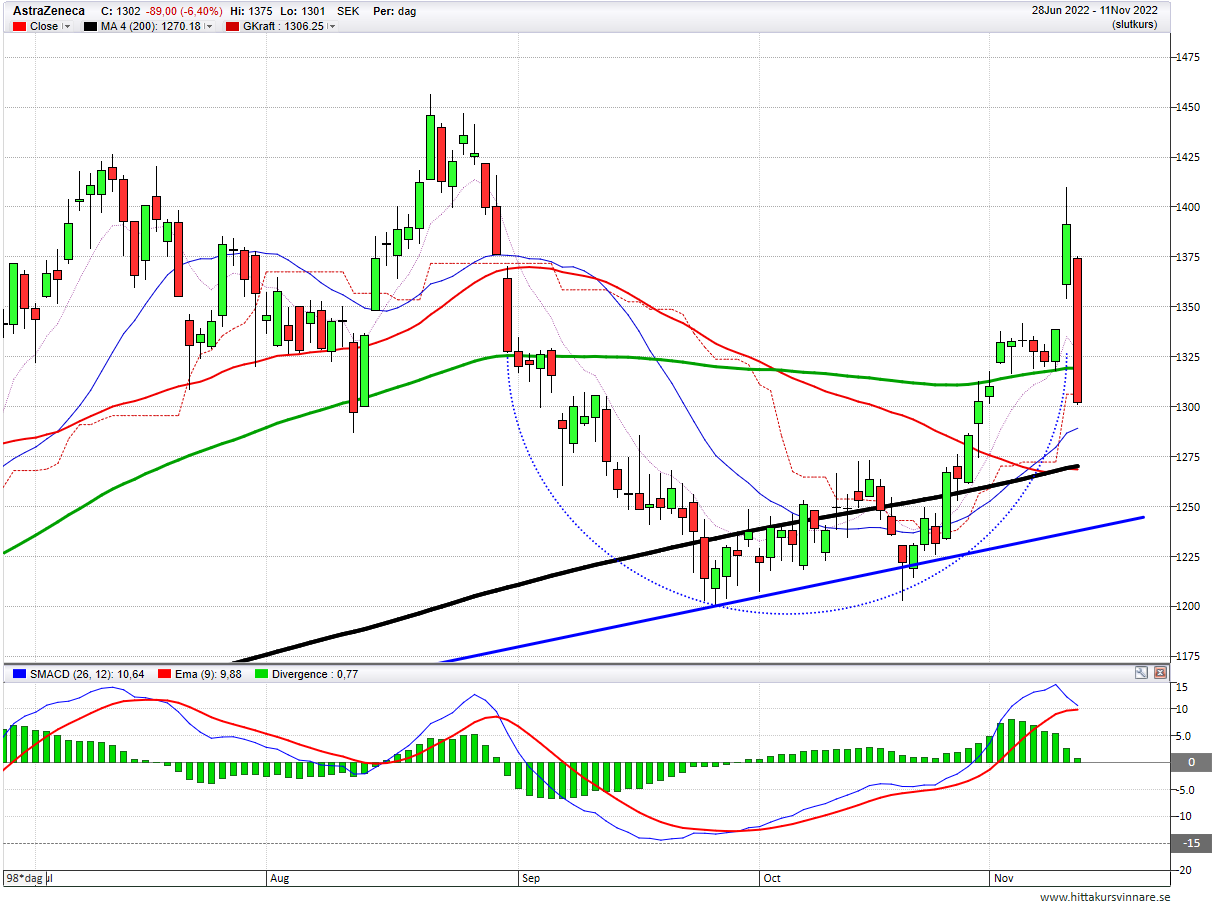Screen dimensions: 1215x902
Task: Click the 'C: 1302' close value
Action: click(x=122, y=11)
